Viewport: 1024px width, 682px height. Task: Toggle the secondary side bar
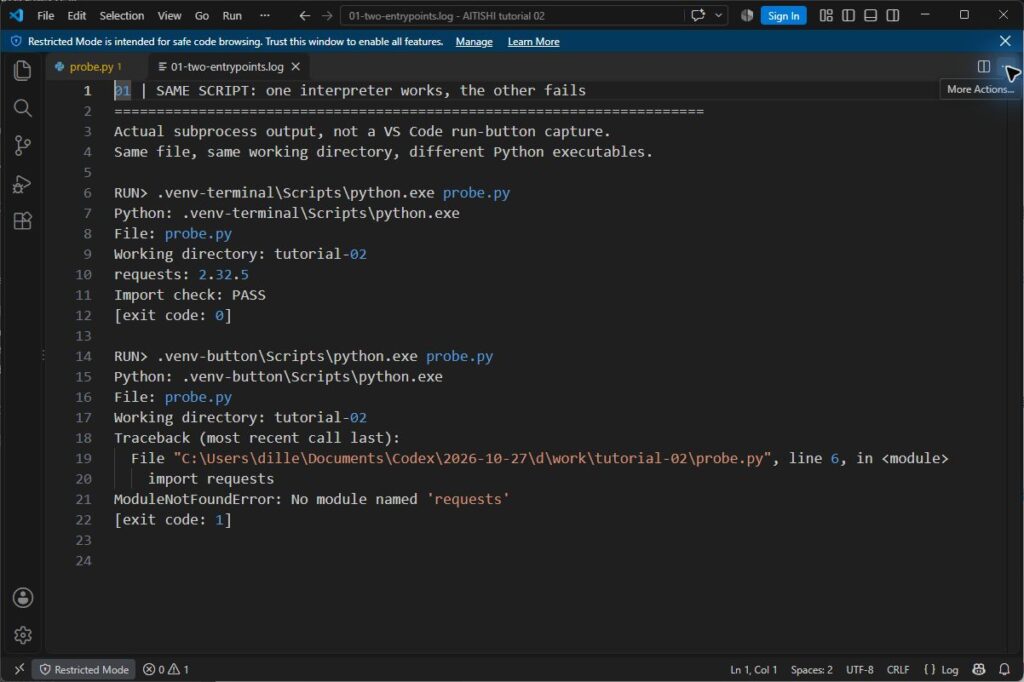coord(893,15)
